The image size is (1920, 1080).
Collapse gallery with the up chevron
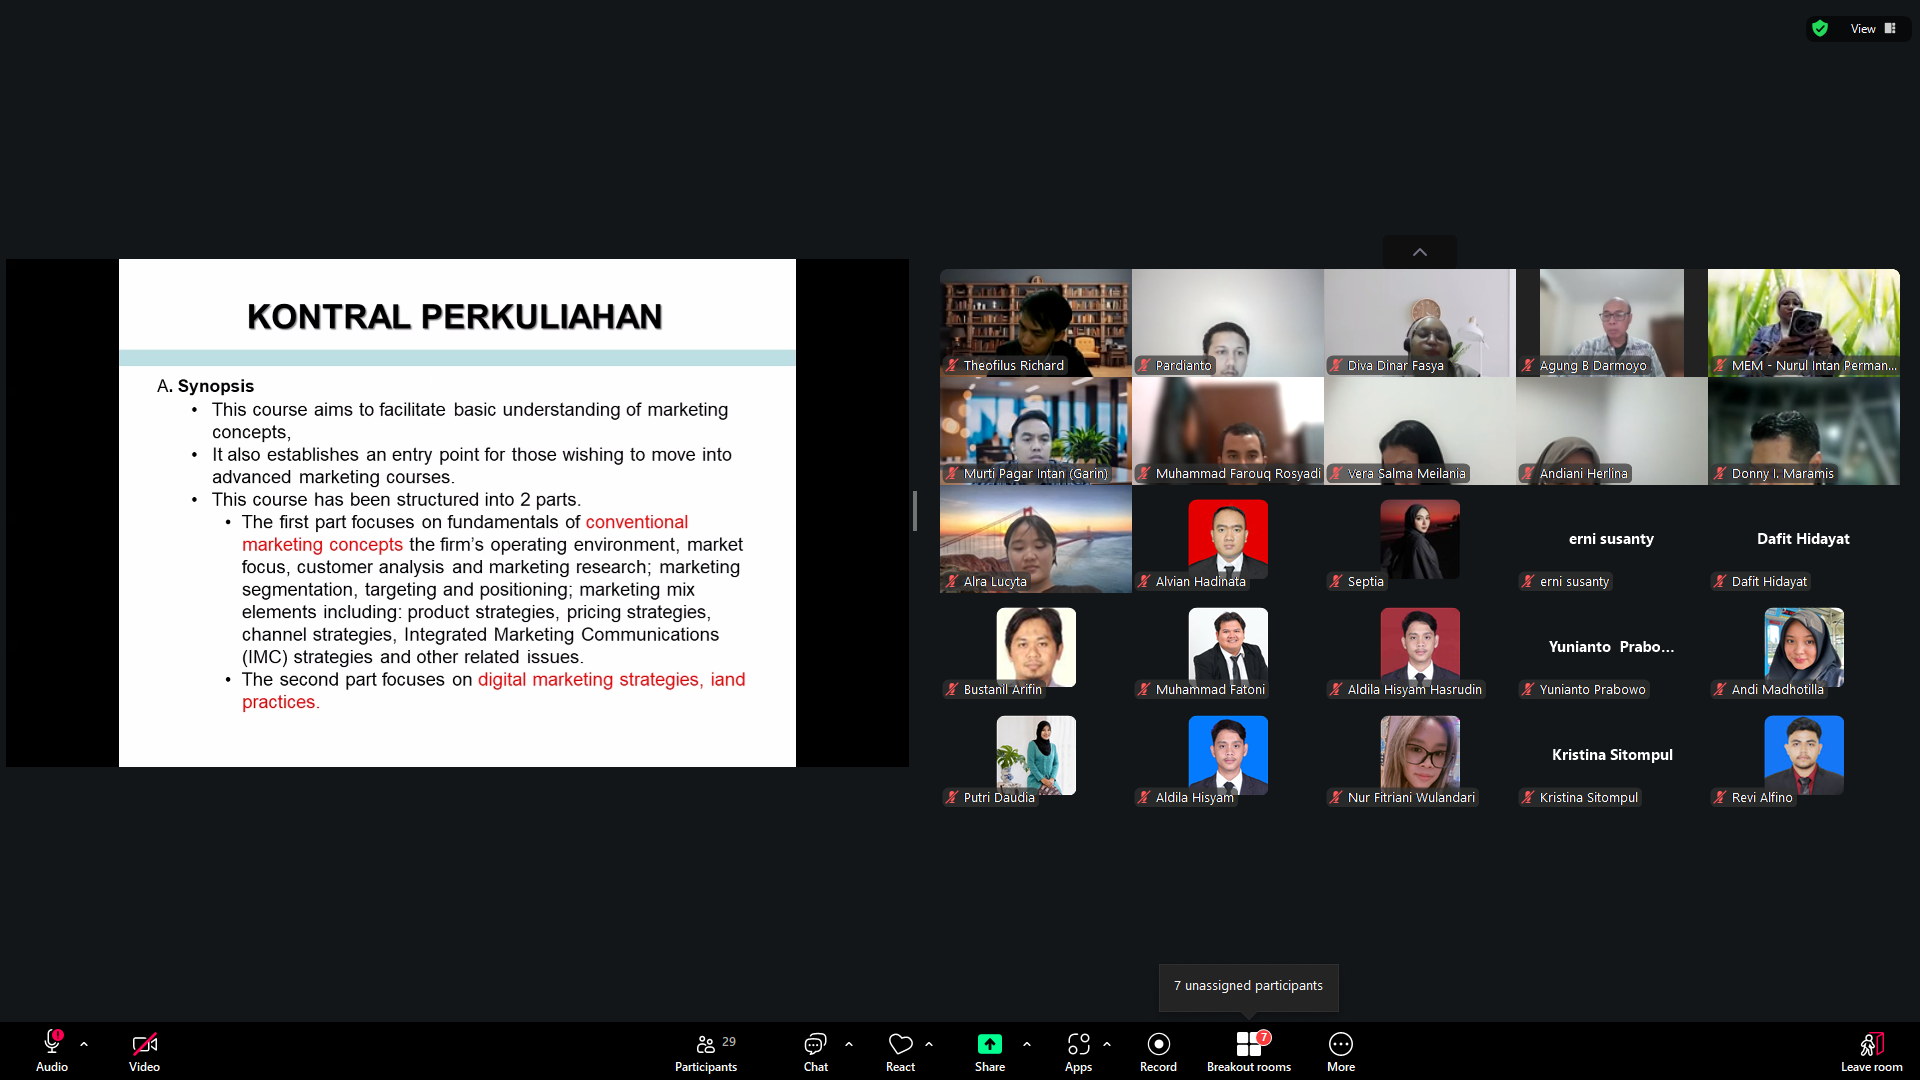1420,252
